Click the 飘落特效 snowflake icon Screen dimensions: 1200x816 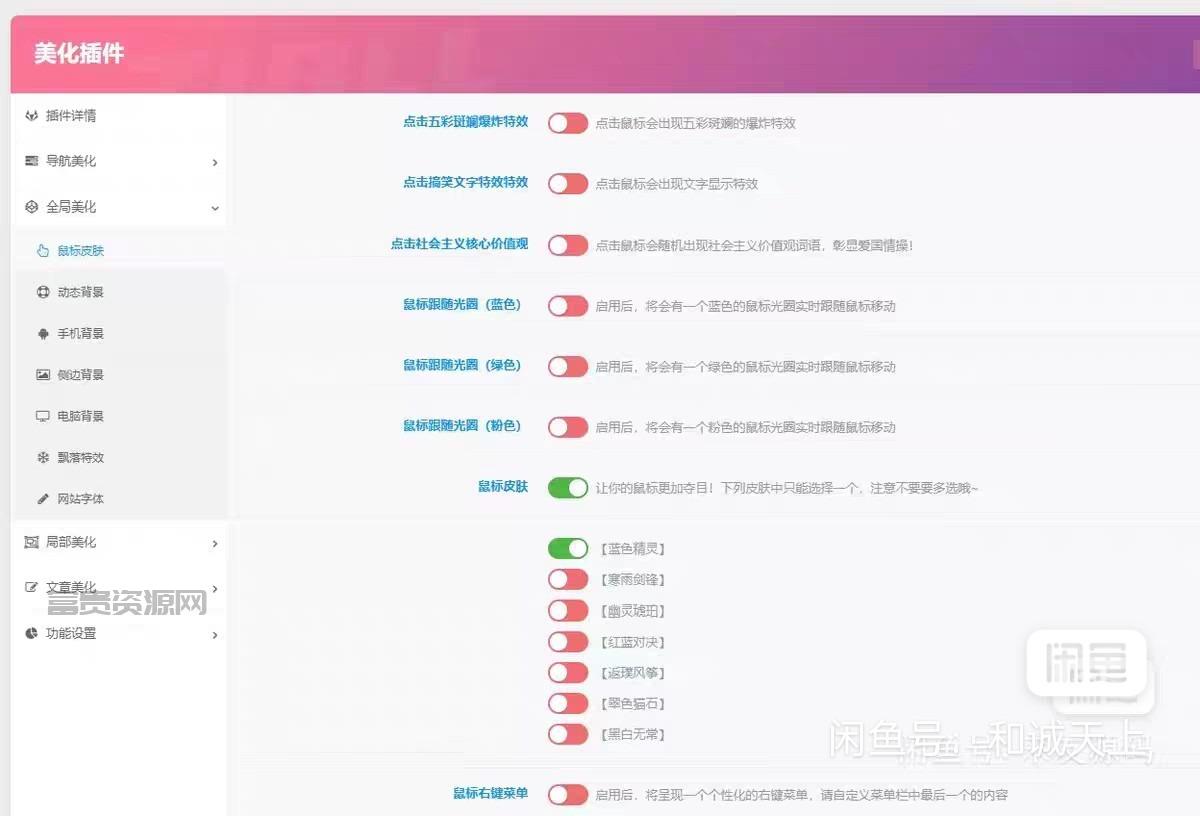click(43, 458)
